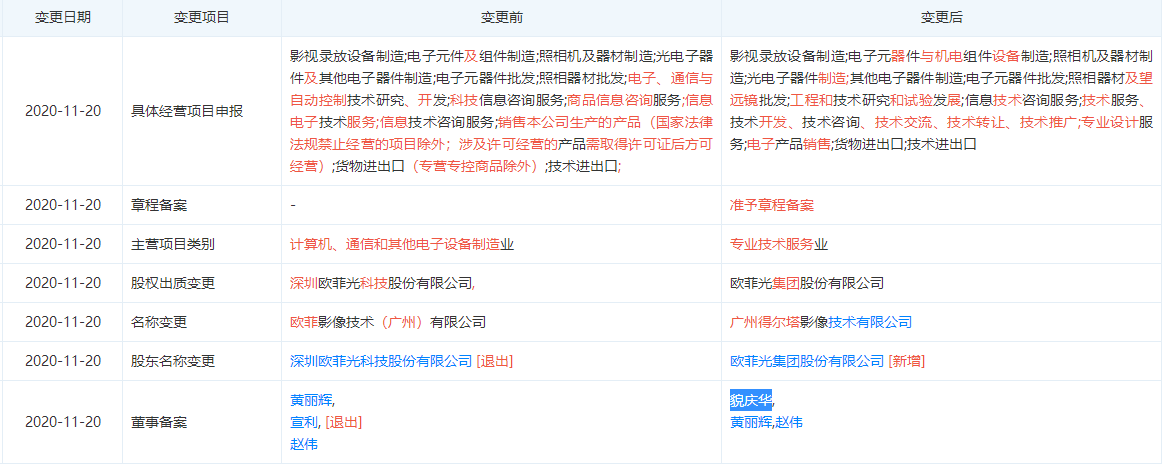Click [退出] tag next to 宣利
Image resolution: width=1164 pixels, height=464 pixels.
(x=343, y=422)
